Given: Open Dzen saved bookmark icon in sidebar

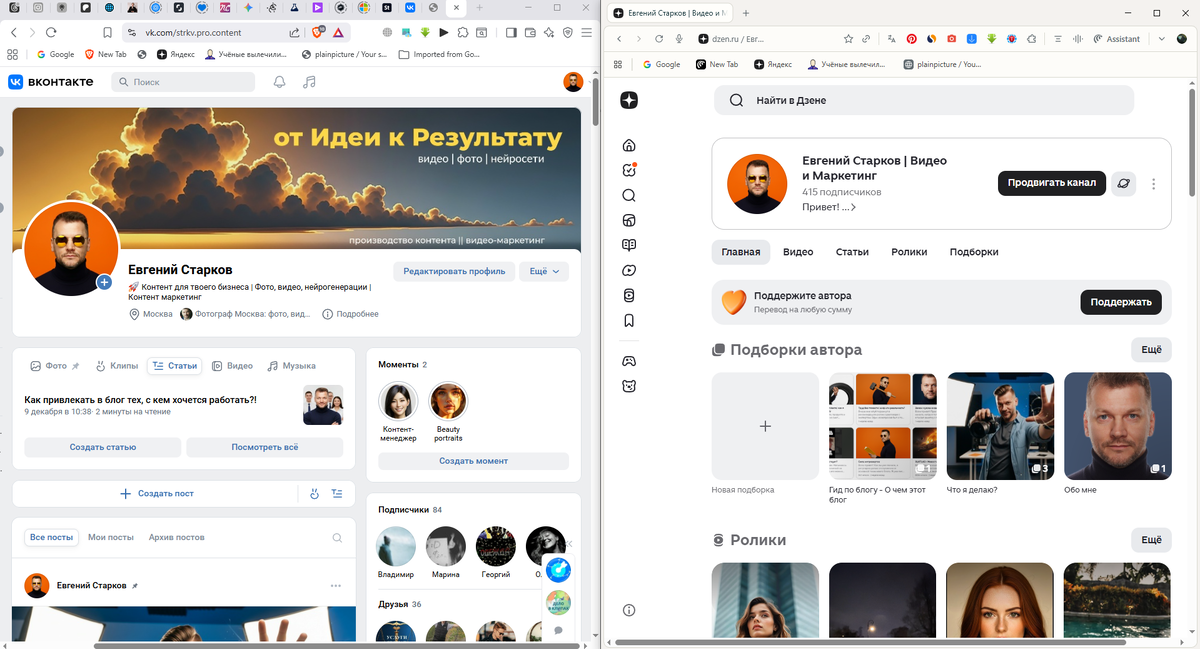Looking at the screenshot, I should [629, 321].
